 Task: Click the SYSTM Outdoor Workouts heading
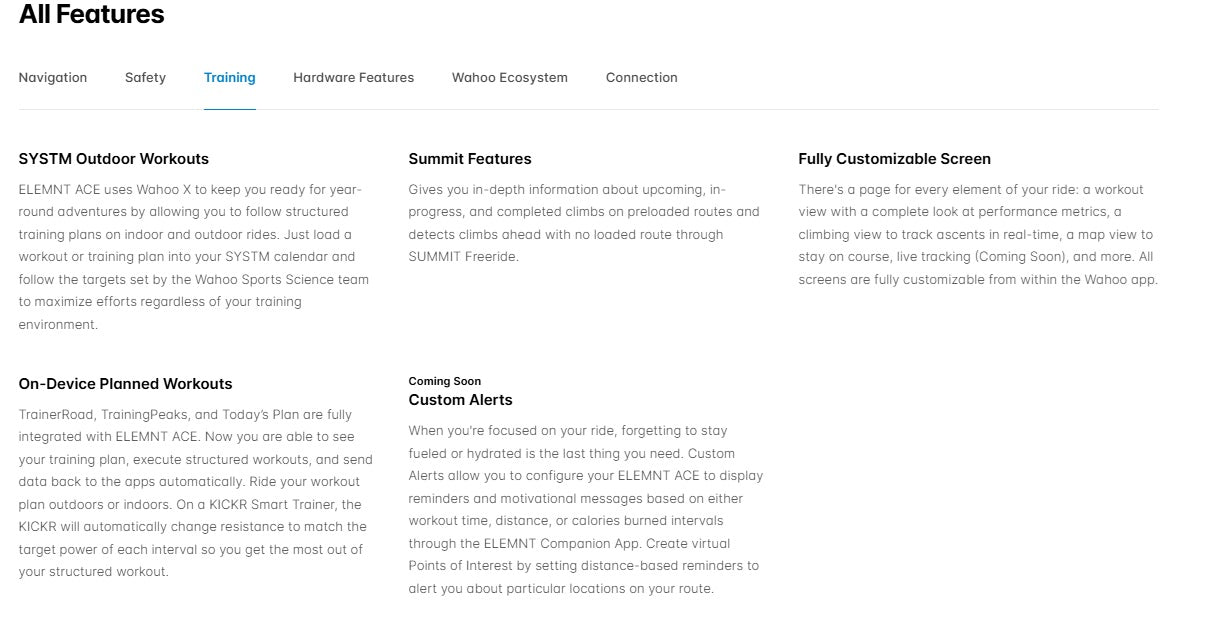pos(113,159)
